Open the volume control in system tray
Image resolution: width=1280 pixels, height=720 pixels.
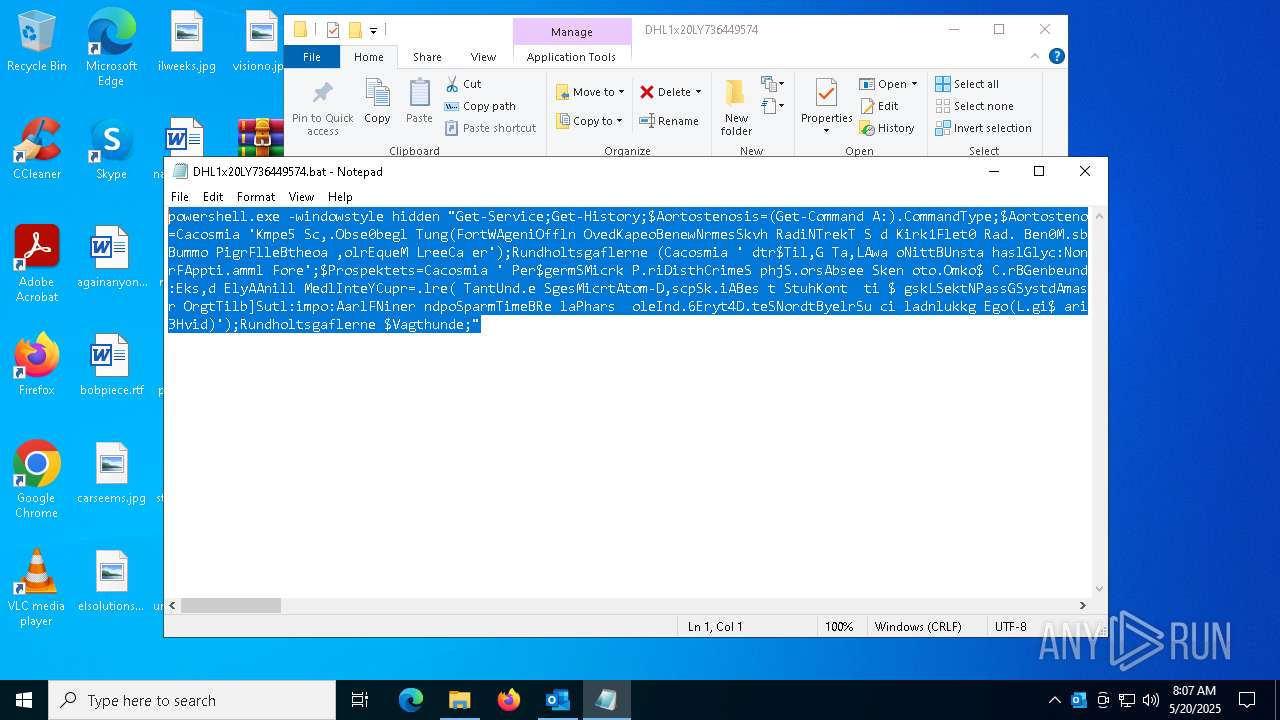[1150, 700]
